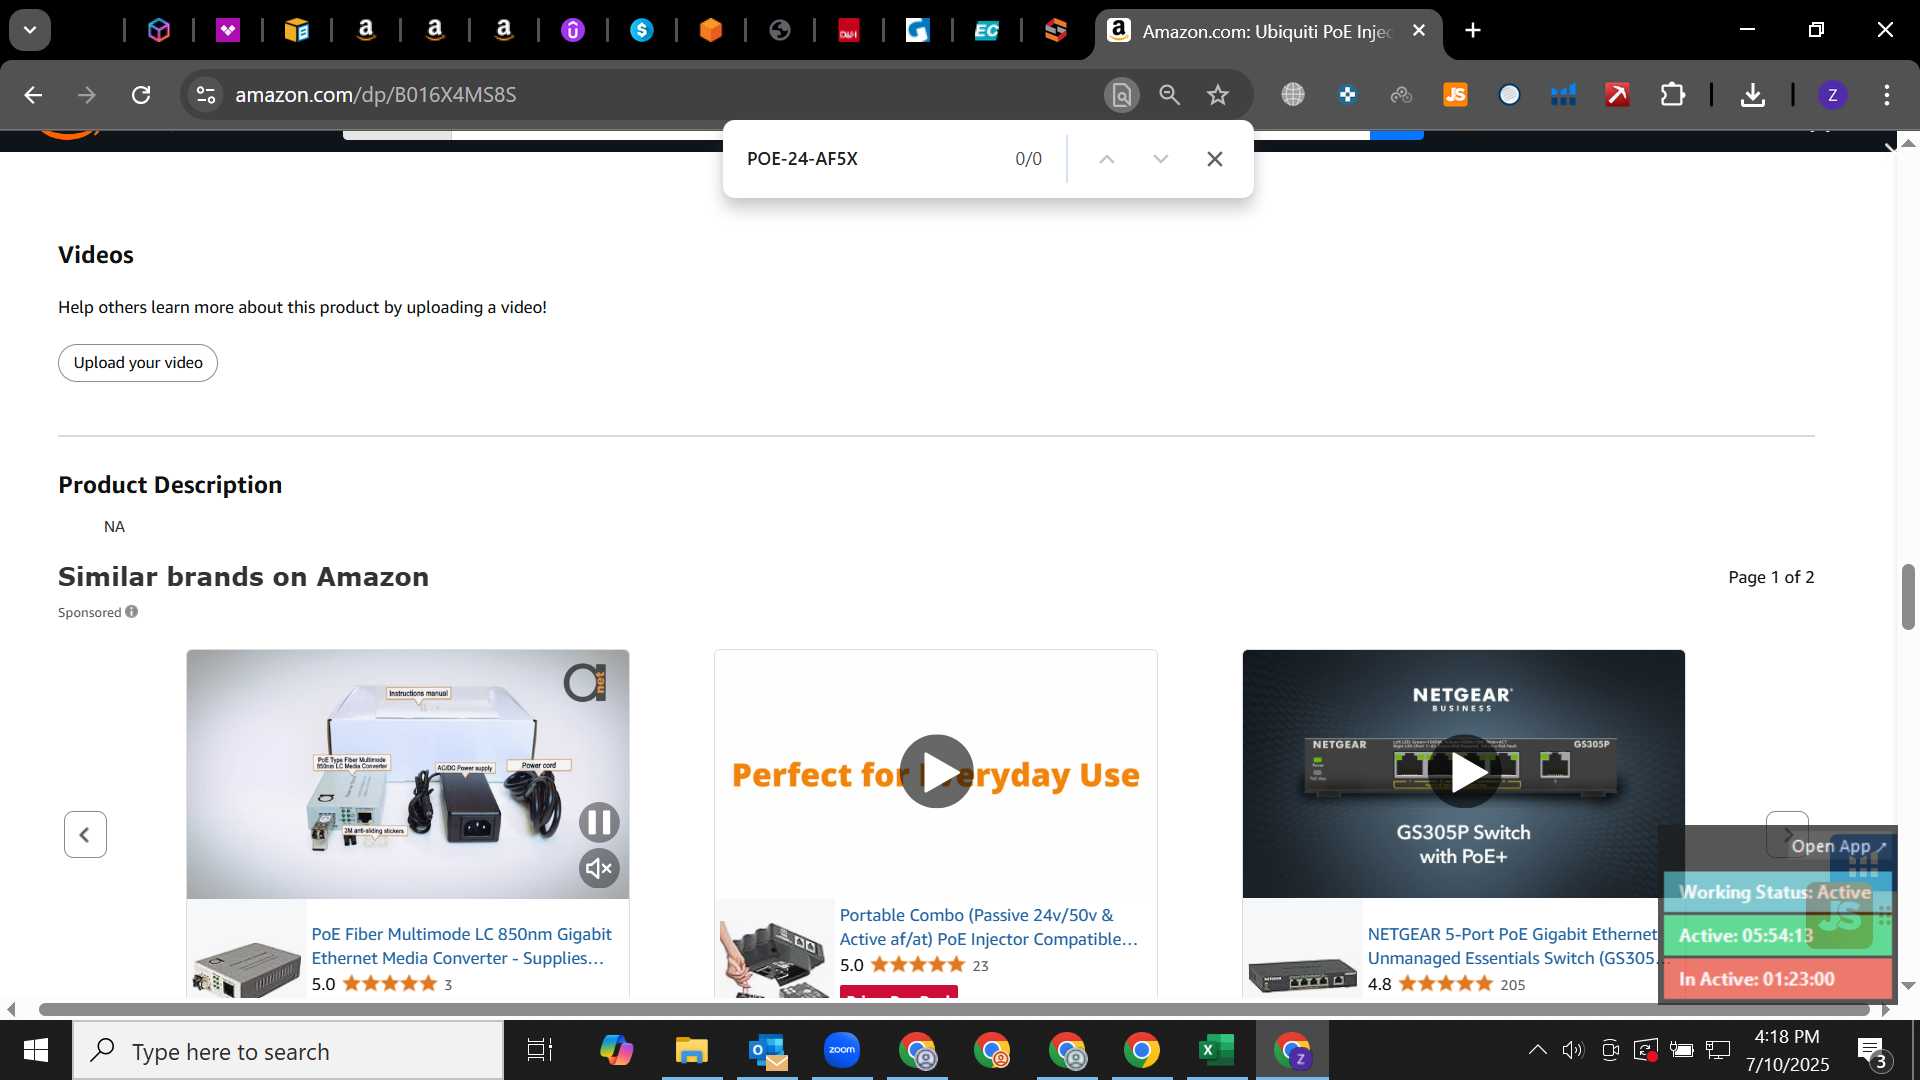
Task: Pause the media converter video
Action: pos(599,822)
